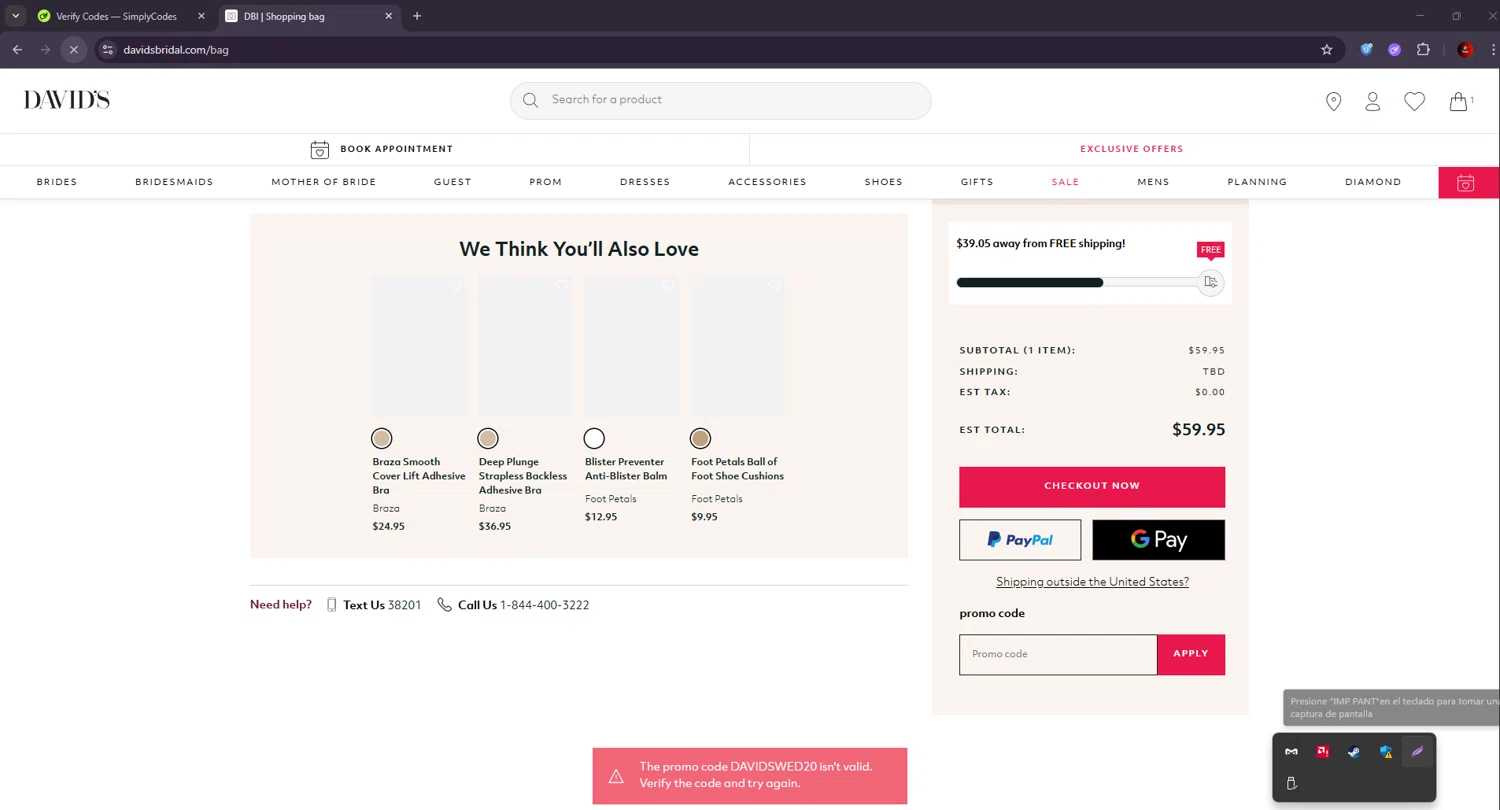Open the Accessories menu
The width and height of the screenshot is (1500, 810).
[767, 182]
